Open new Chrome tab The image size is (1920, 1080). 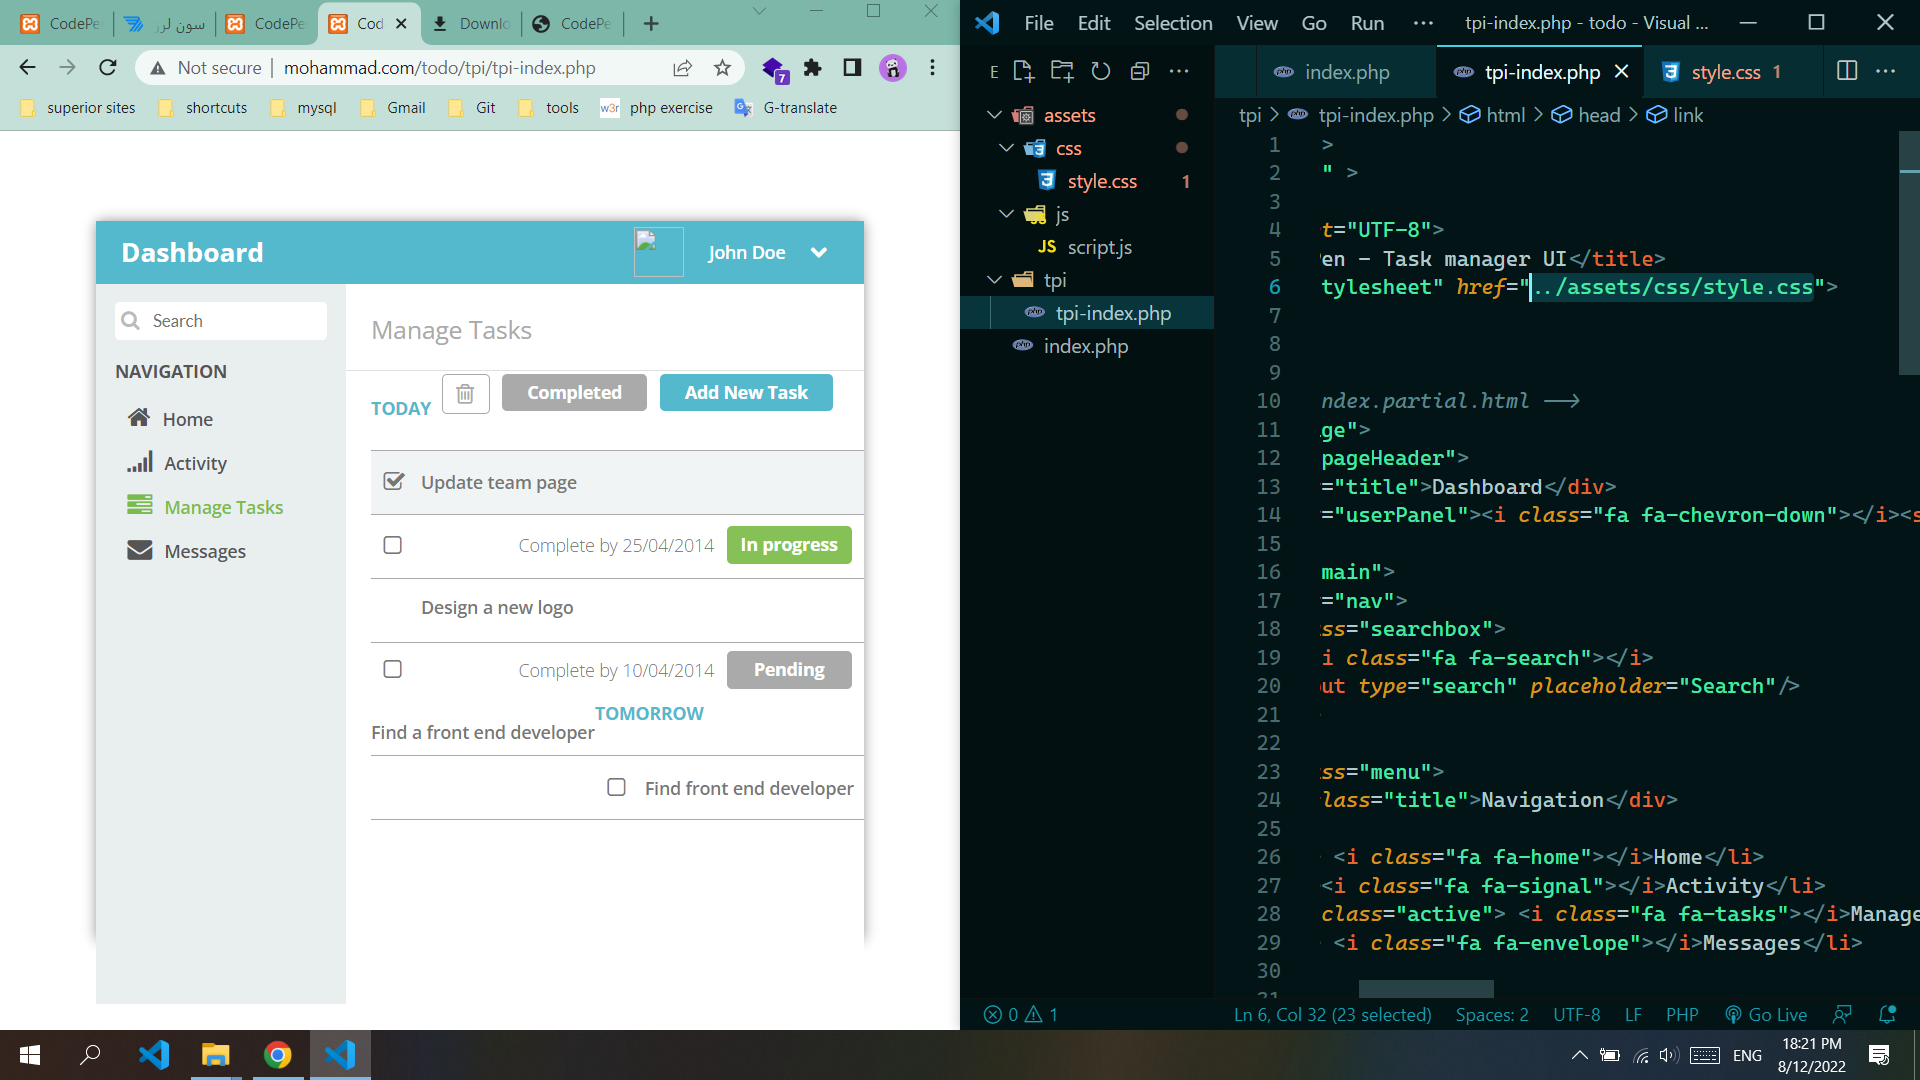(x=651, y=23)
